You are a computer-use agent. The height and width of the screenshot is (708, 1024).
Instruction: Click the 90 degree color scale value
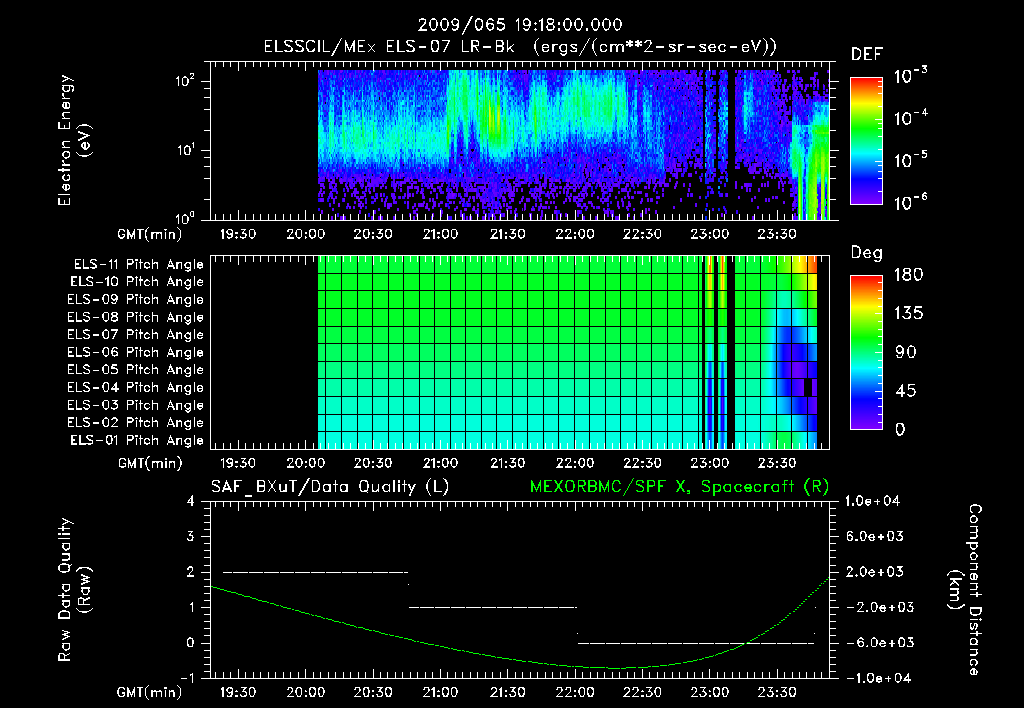tap(905, 353)
